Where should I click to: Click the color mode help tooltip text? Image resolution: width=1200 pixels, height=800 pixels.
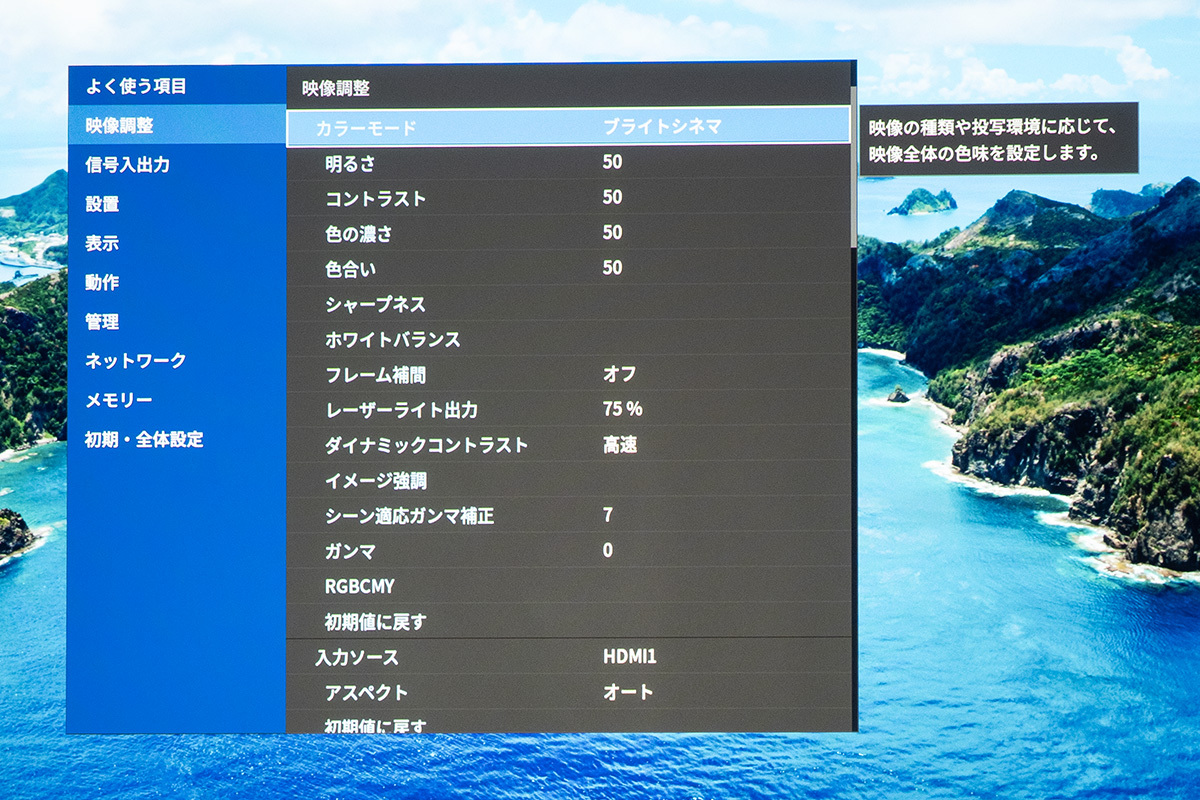click(991, 141)
